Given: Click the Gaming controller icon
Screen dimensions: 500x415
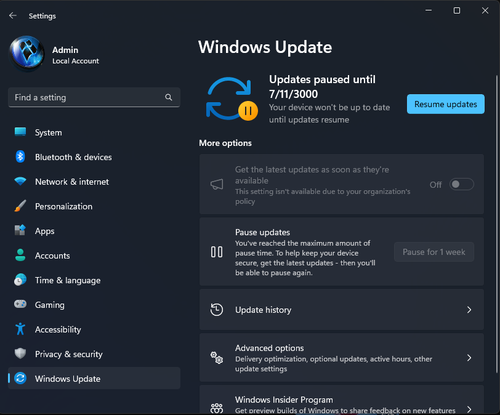Looking at the screenshot, I should click(20, 304).
